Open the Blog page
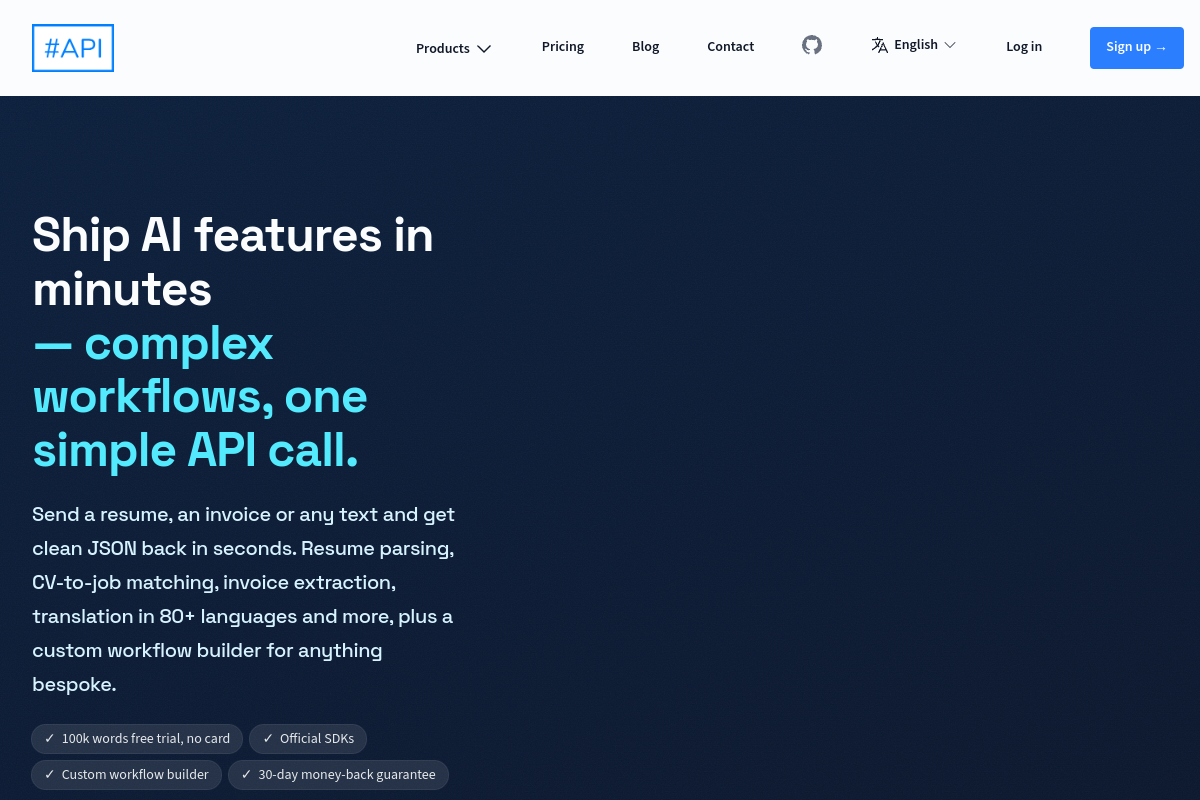 [x=646, y=46]
